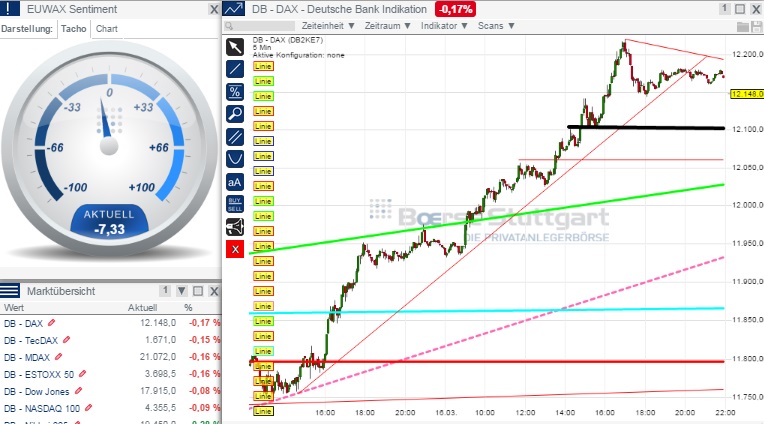The image size is (764, 424).
Task: Maximize the DB - DAX chart window
Action: (x=740, y=9)
